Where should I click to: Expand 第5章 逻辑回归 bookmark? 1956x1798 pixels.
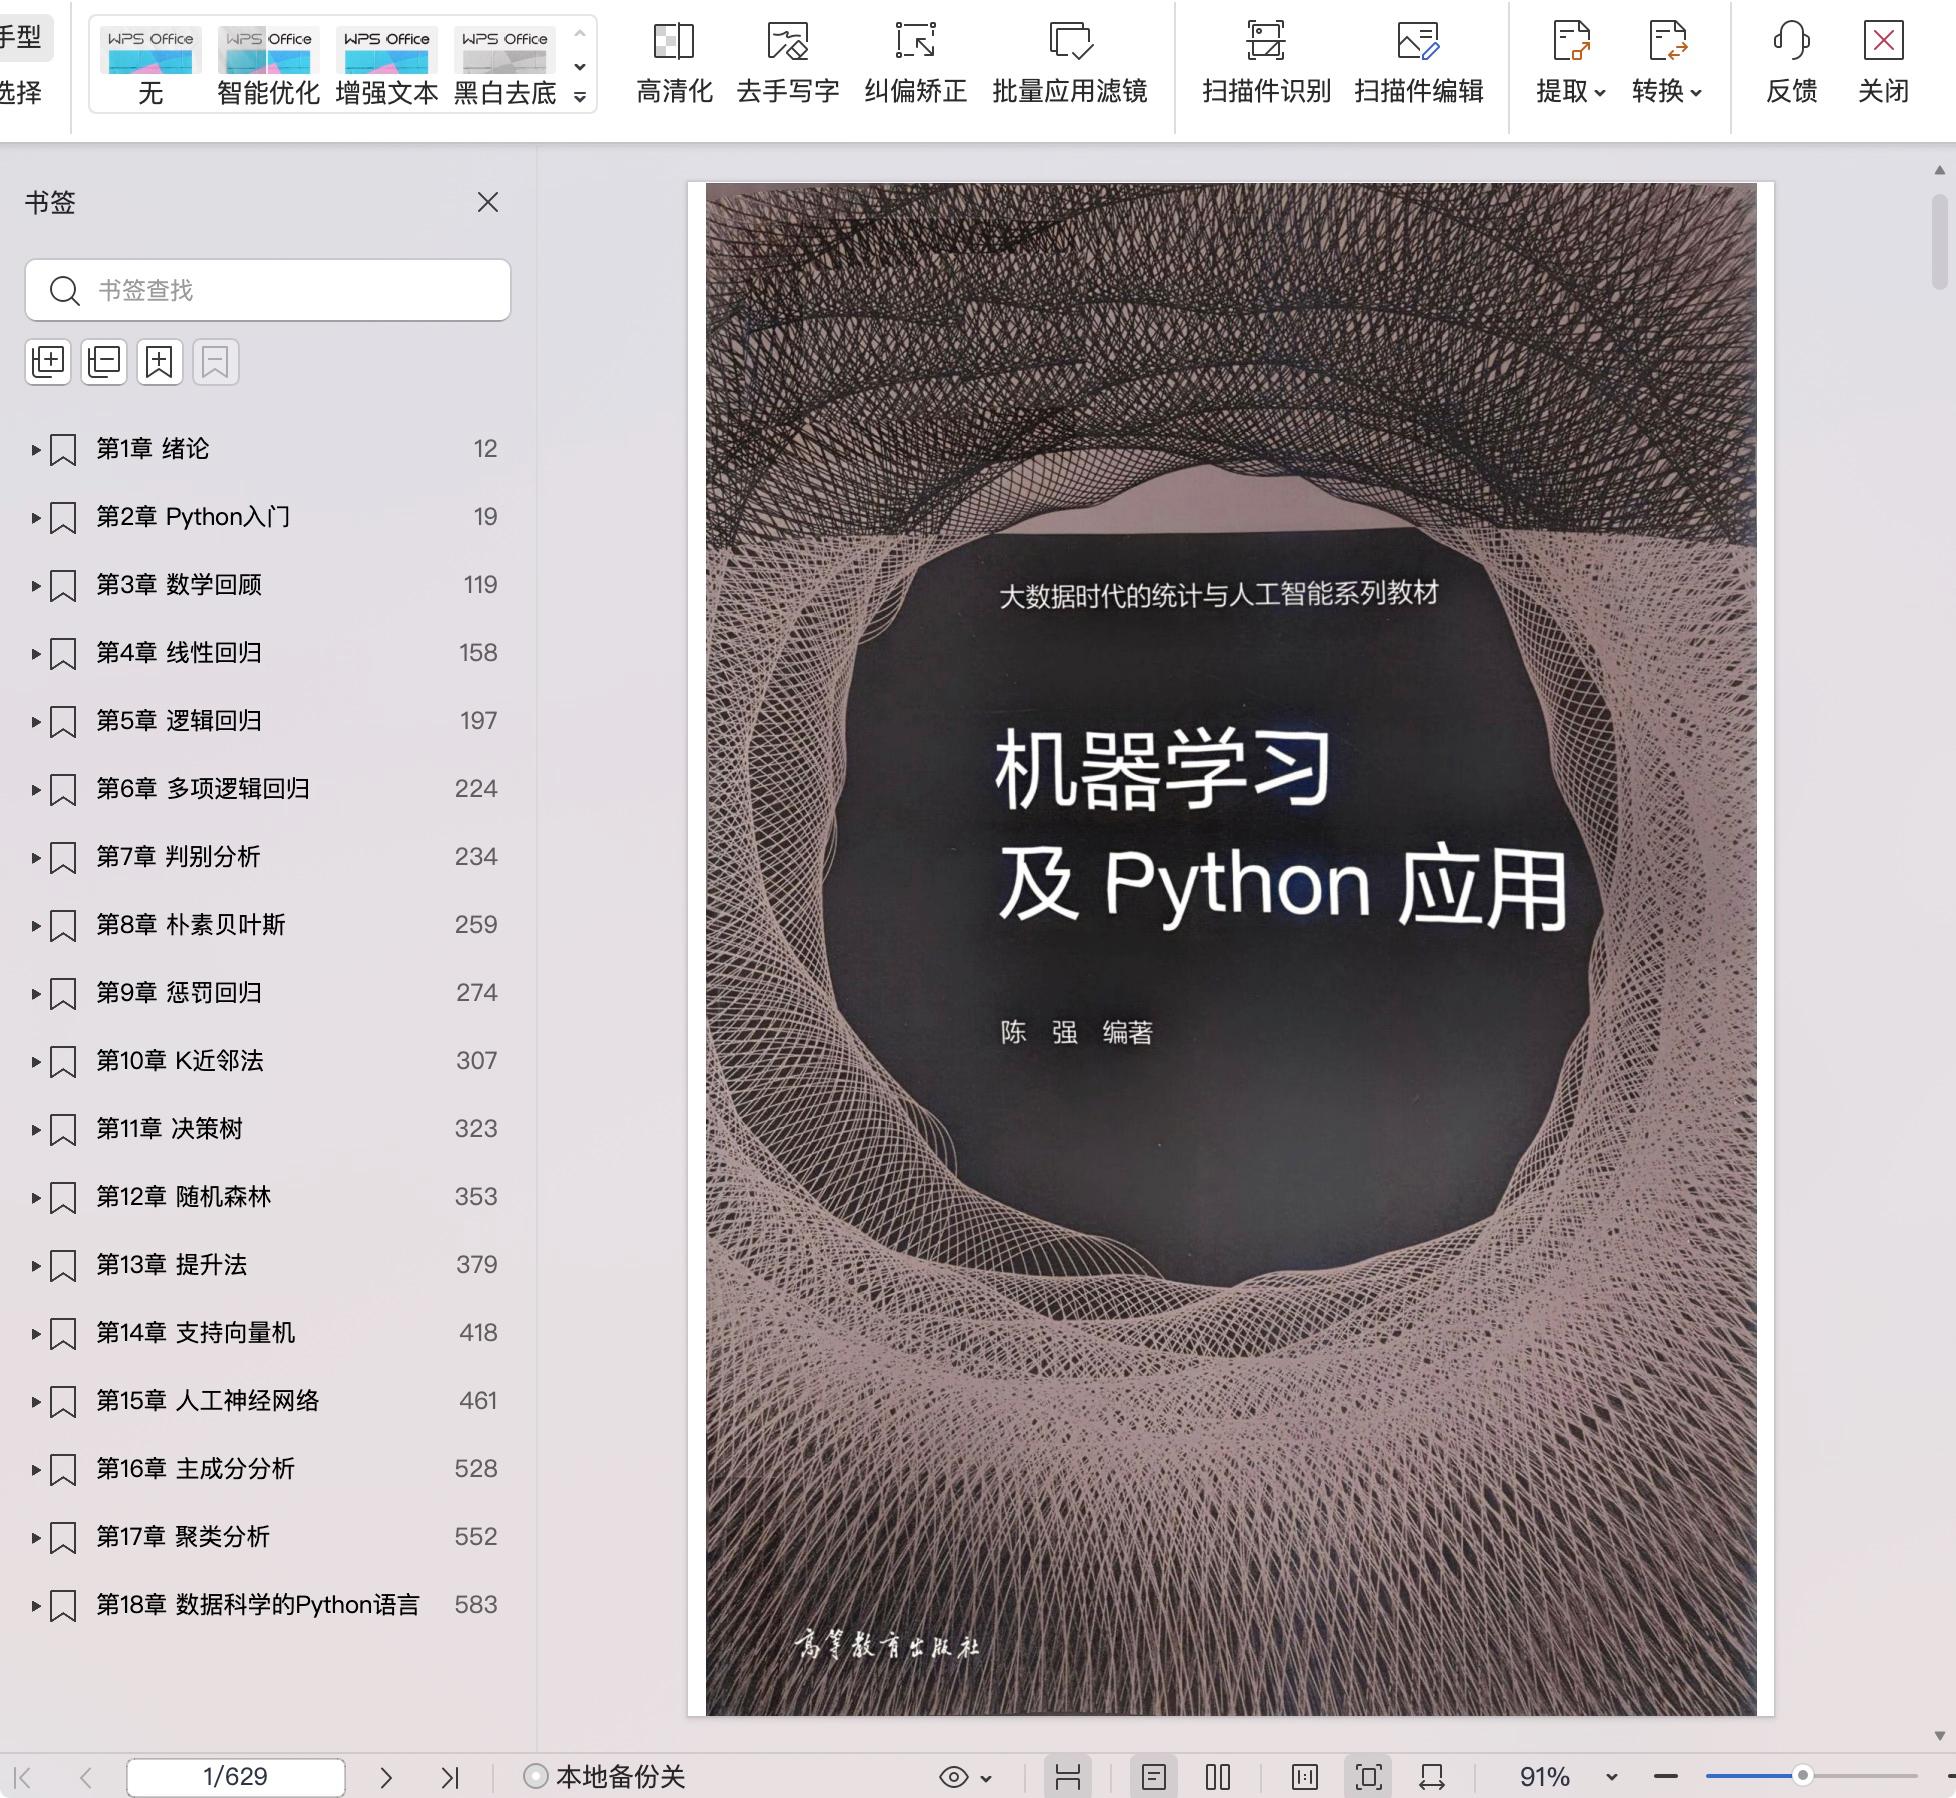pos(36,722)
